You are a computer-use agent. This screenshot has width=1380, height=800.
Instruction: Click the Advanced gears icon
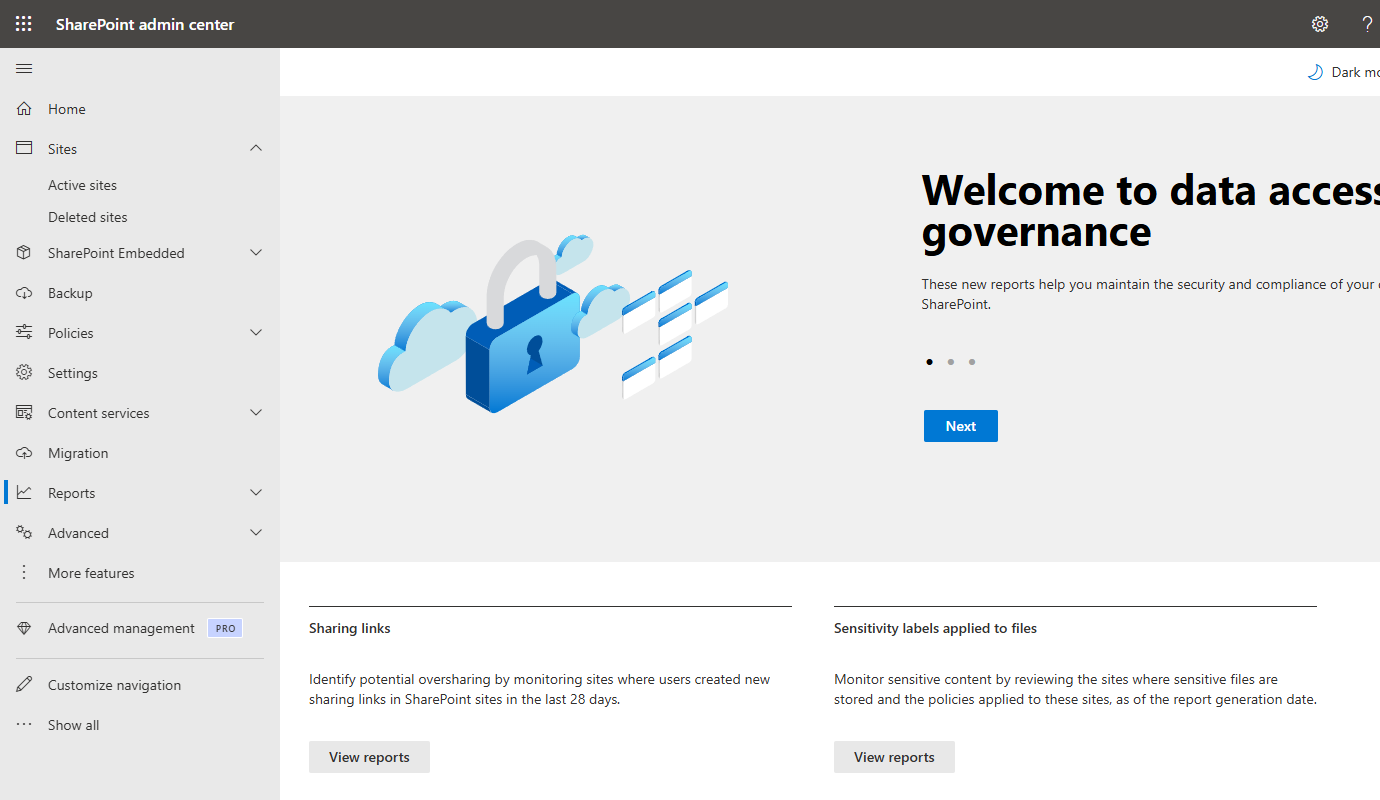[25, 532]
